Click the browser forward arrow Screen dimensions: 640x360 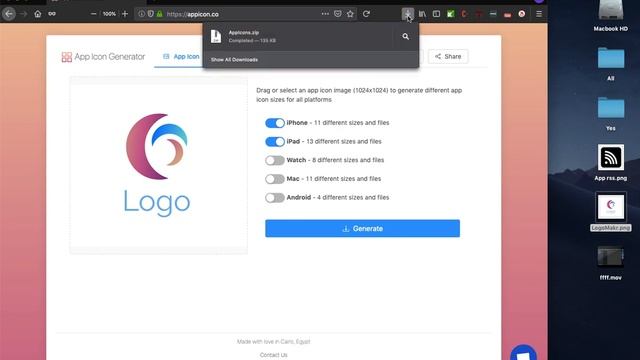pos(24,14)
